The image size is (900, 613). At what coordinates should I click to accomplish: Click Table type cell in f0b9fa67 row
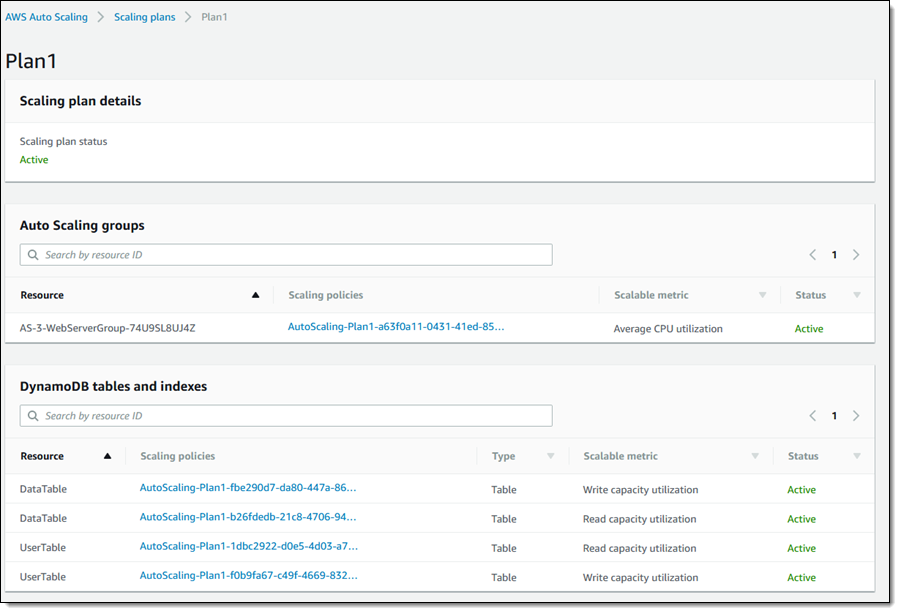point(504,577)
